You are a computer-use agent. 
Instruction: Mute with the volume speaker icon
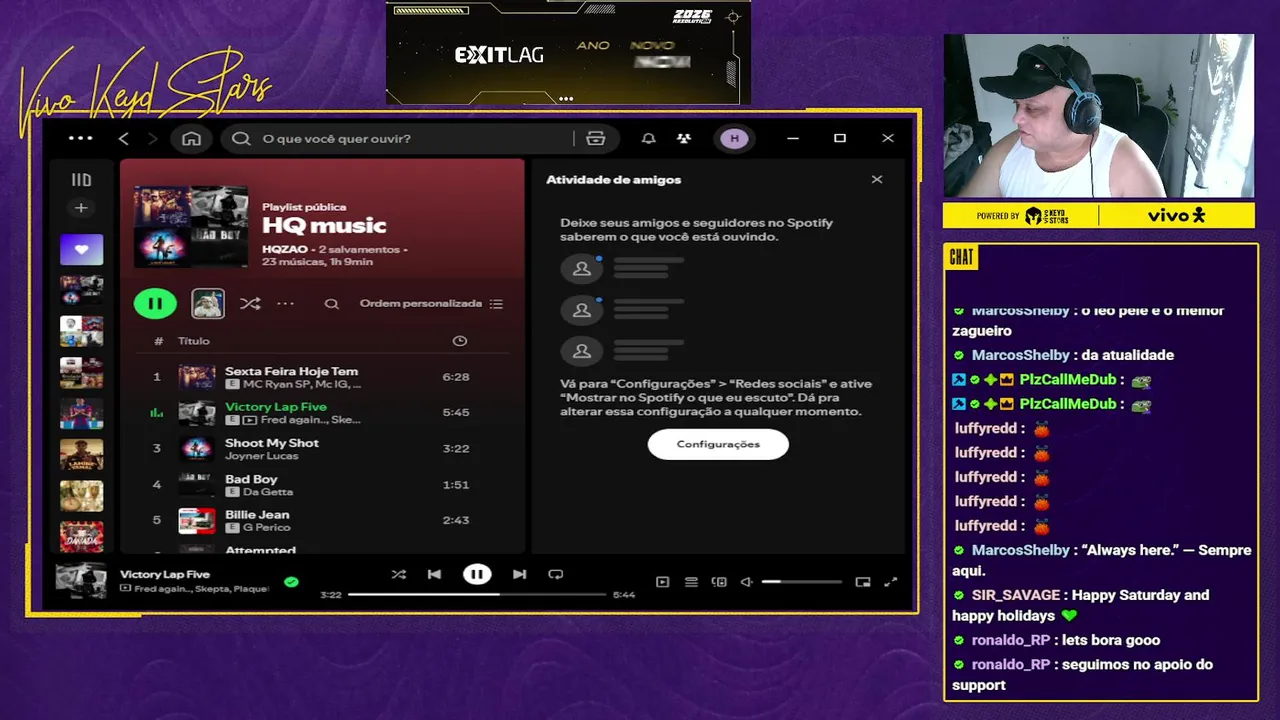click(x=746, y=582)
